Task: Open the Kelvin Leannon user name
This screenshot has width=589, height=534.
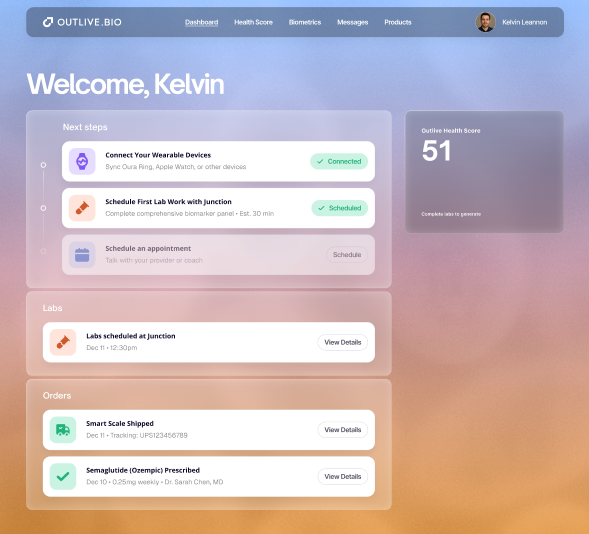Action: 524,22
